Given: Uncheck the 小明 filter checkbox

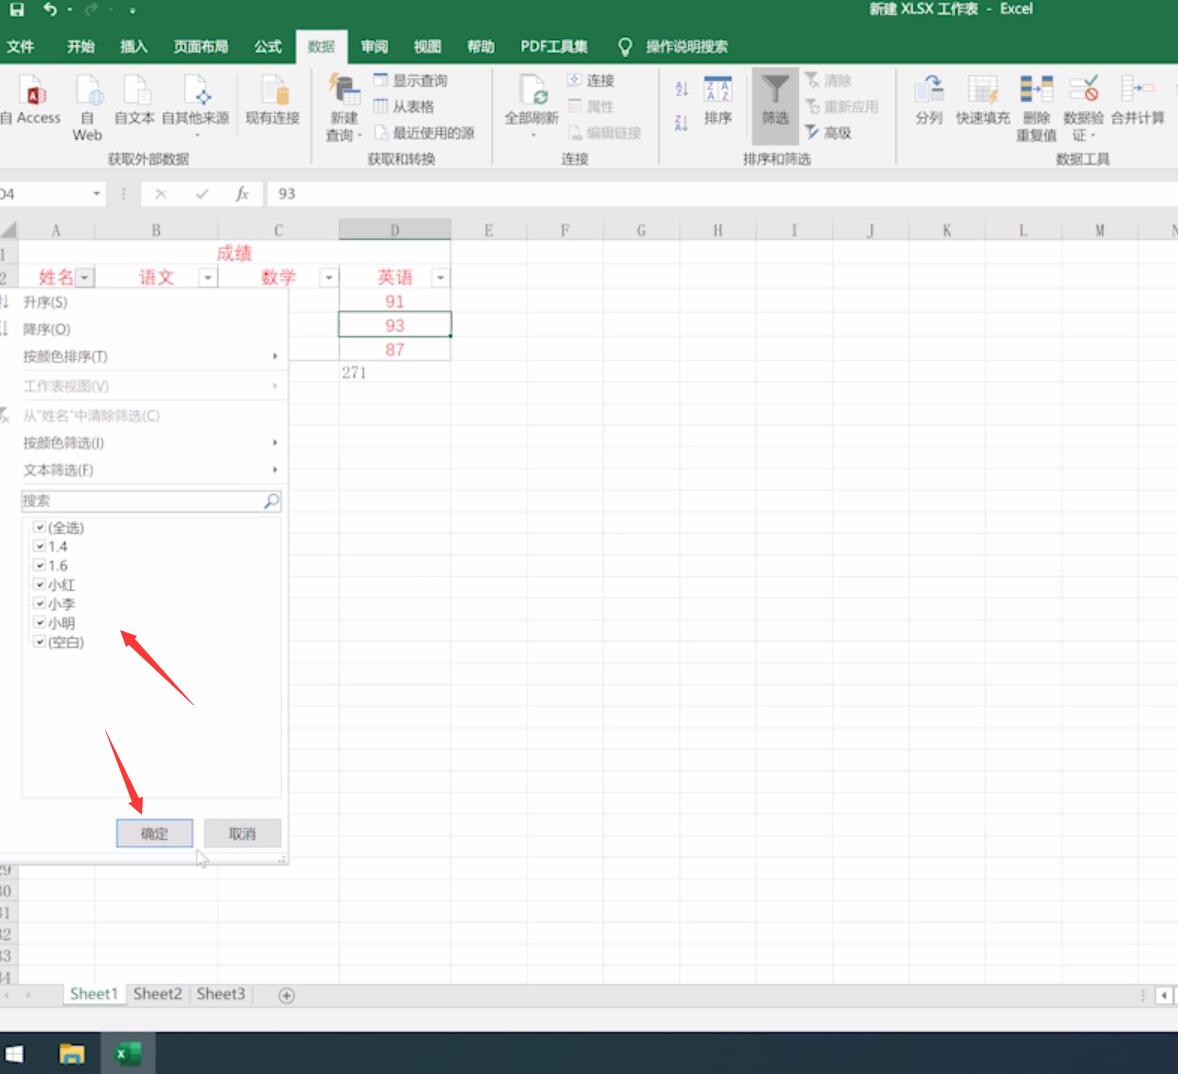Looking at the screenshot, I should click(40, 622).
